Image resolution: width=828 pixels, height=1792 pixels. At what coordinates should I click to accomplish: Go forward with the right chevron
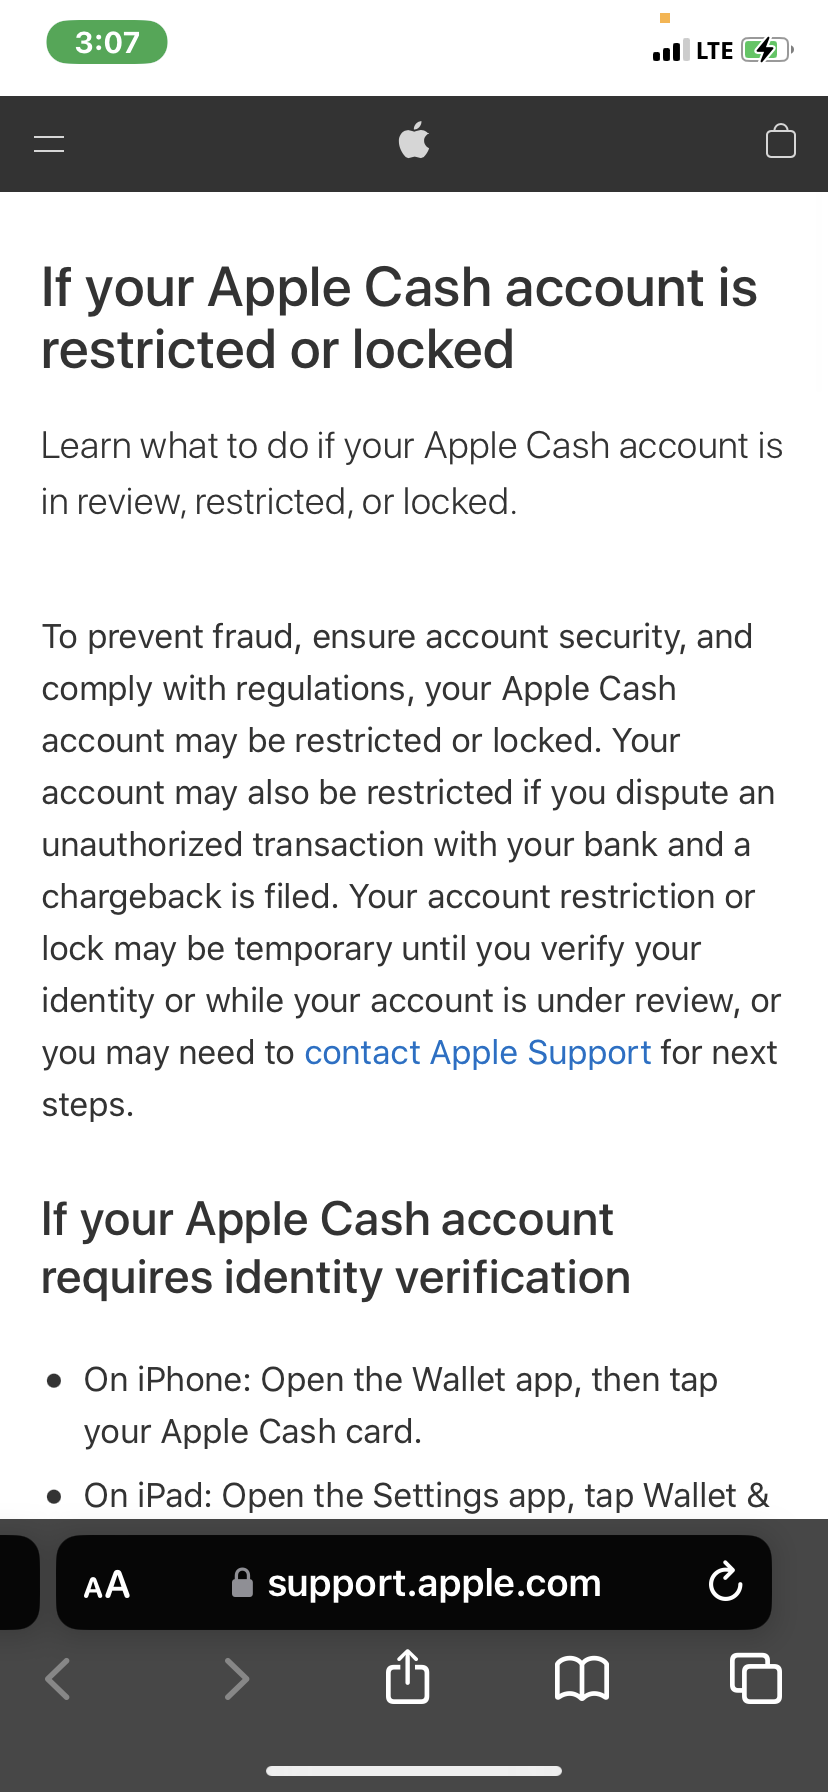[x=236, y=1678]
